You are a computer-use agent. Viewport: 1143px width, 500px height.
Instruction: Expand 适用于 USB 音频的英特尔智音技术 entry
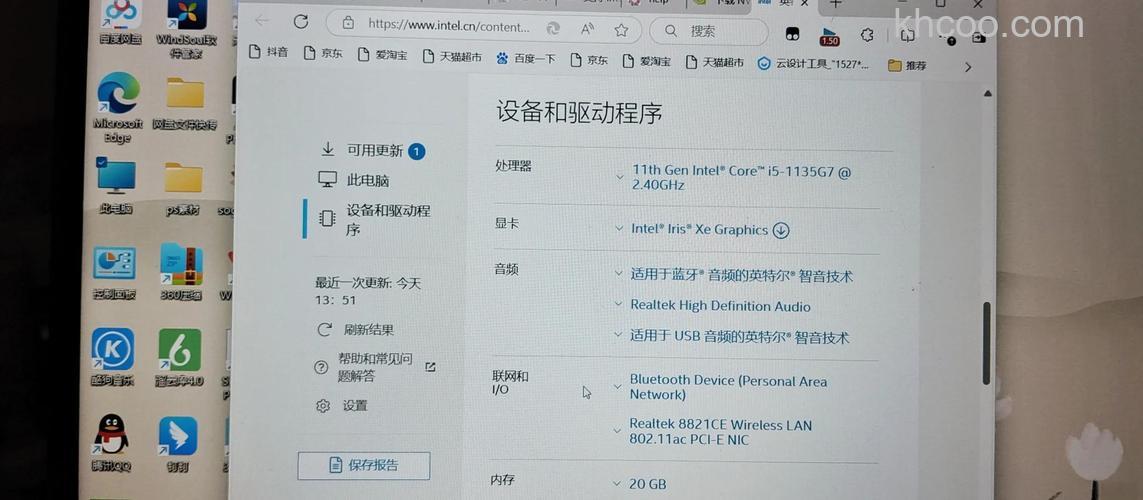point(618,335)
